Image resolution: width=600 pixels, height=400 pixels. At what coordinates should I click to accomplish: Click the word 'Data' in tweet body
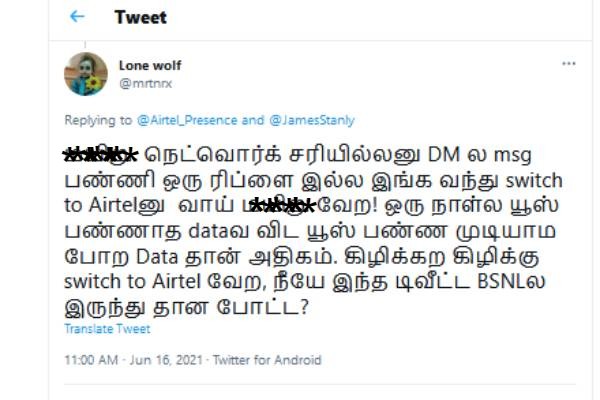click(x=157, y=256)
